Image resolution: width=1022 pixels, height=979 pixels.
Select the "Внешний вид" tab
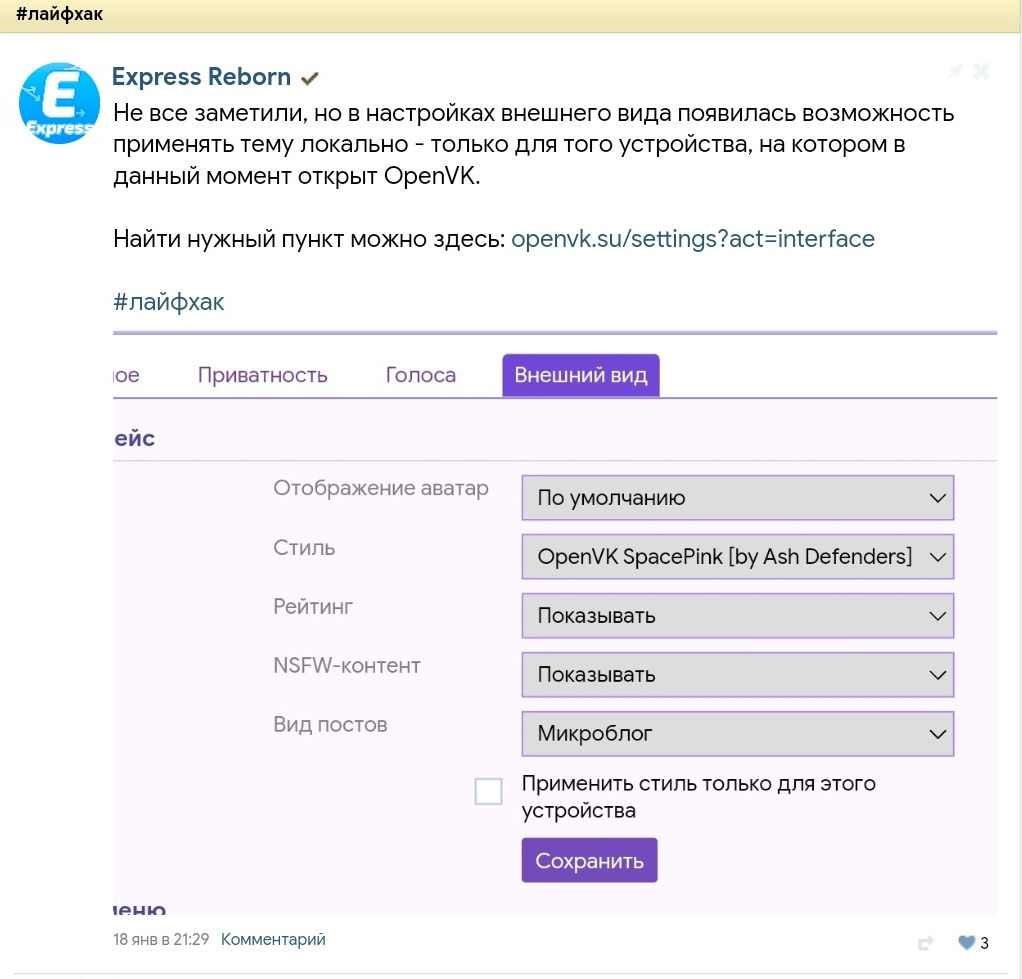(580, 376)
